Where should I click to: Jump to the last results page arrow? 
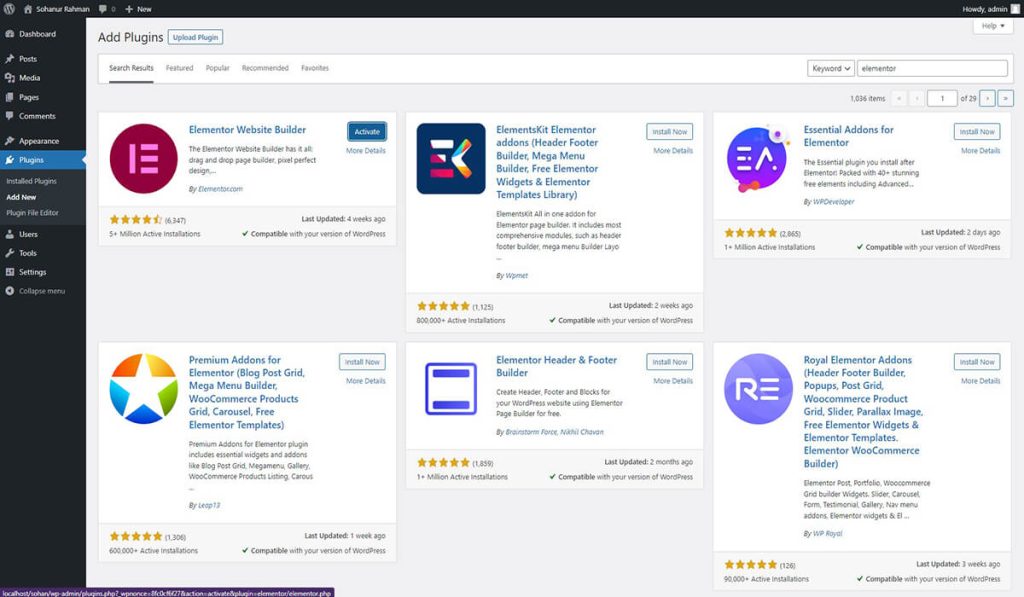coord(1006,99)
